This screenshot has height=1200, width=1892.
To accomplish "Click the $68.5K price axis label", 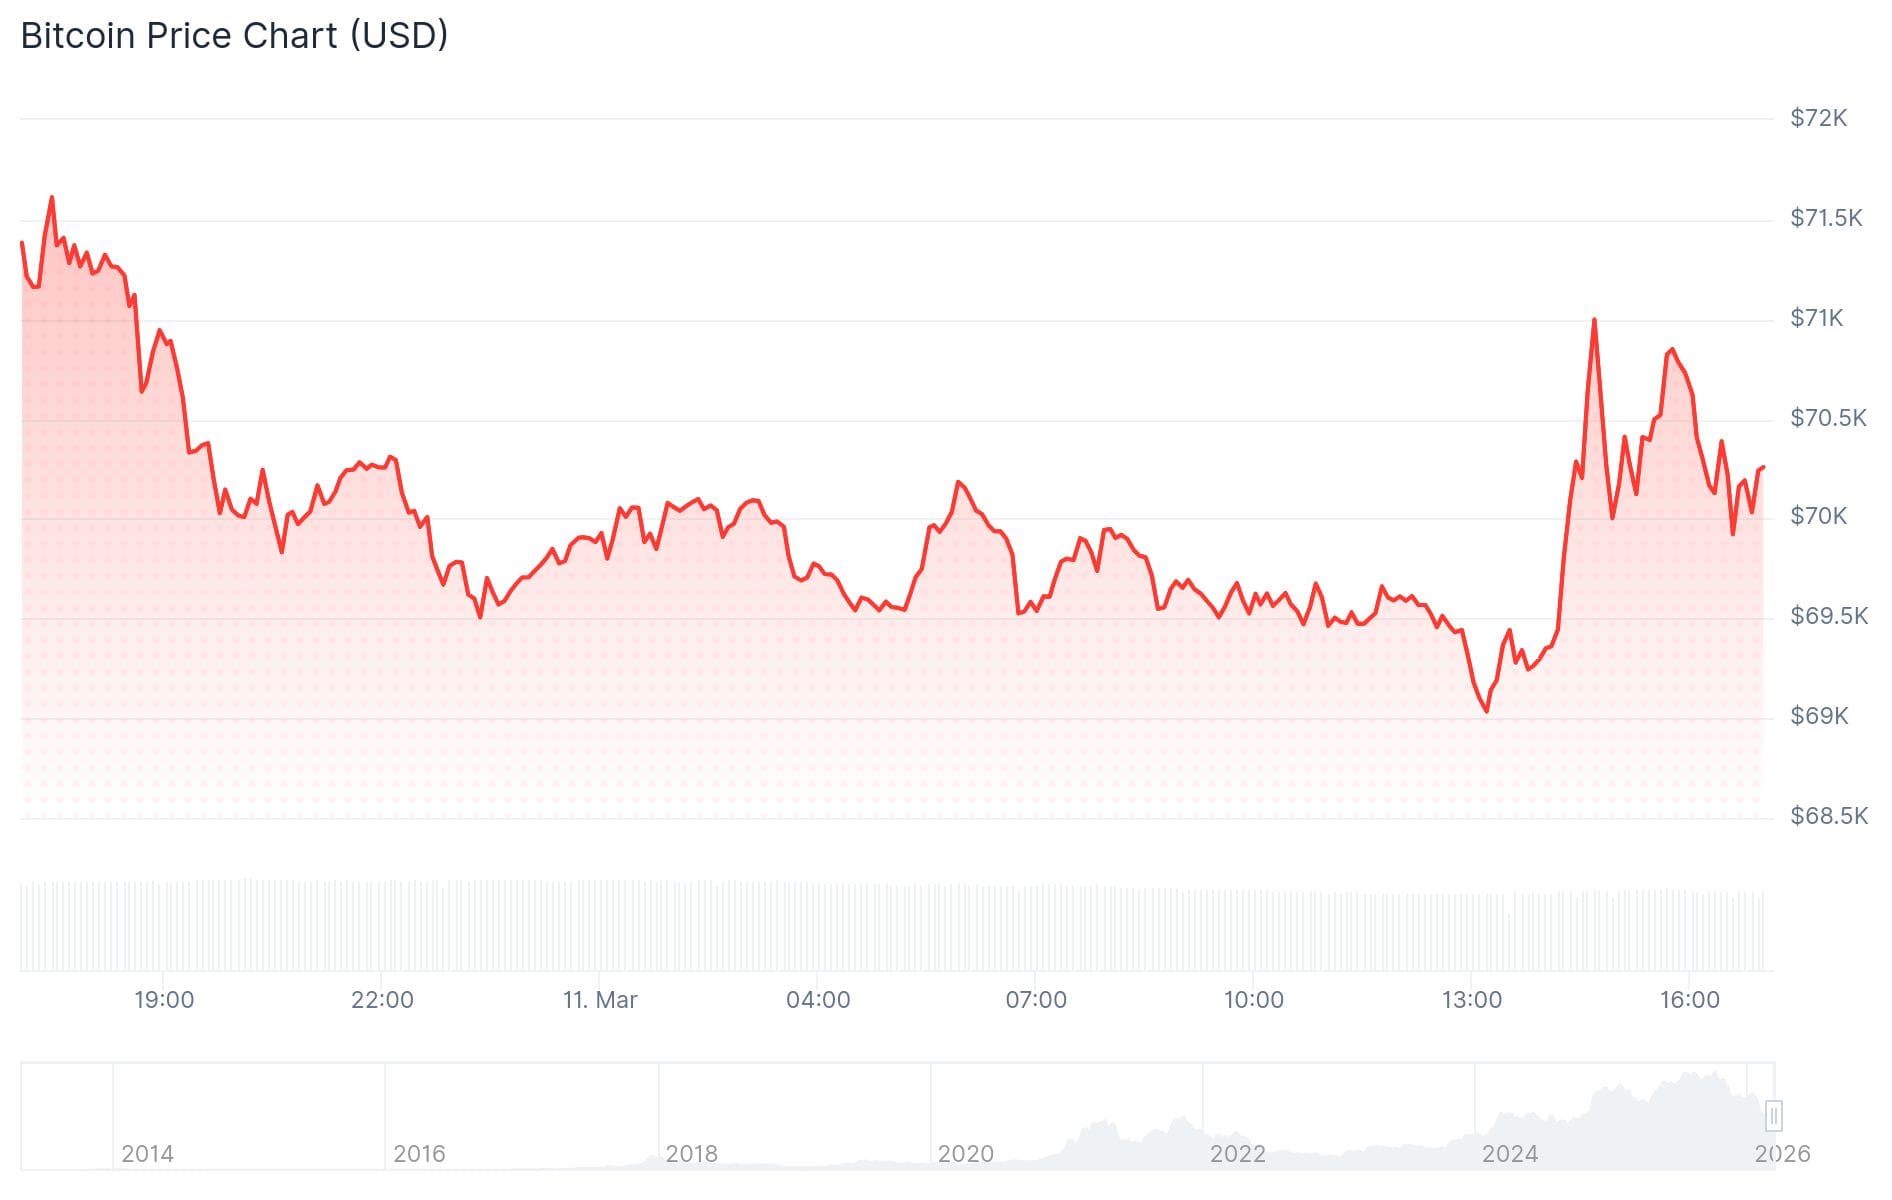I will 1828,816.
